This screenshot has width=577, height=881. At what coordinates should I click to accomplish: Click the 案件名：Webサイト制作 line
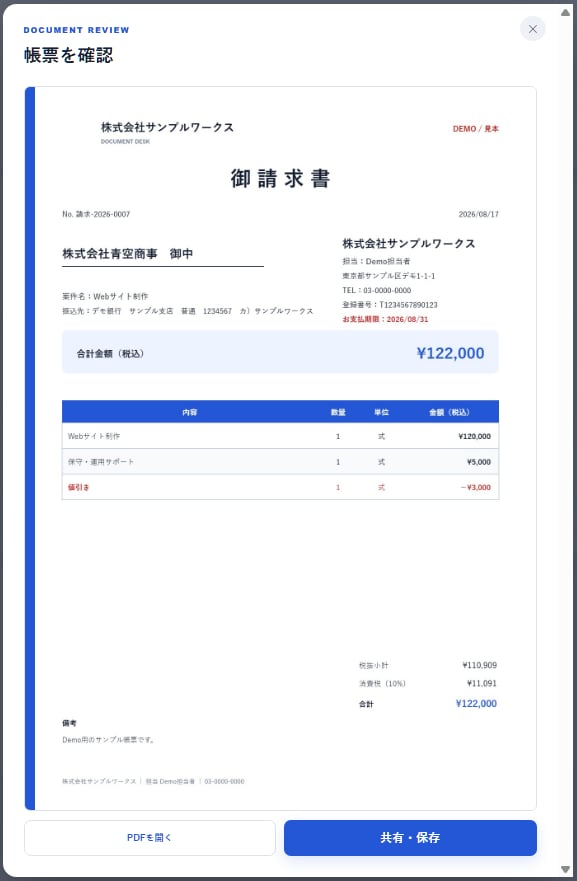(x=105, y=296)
